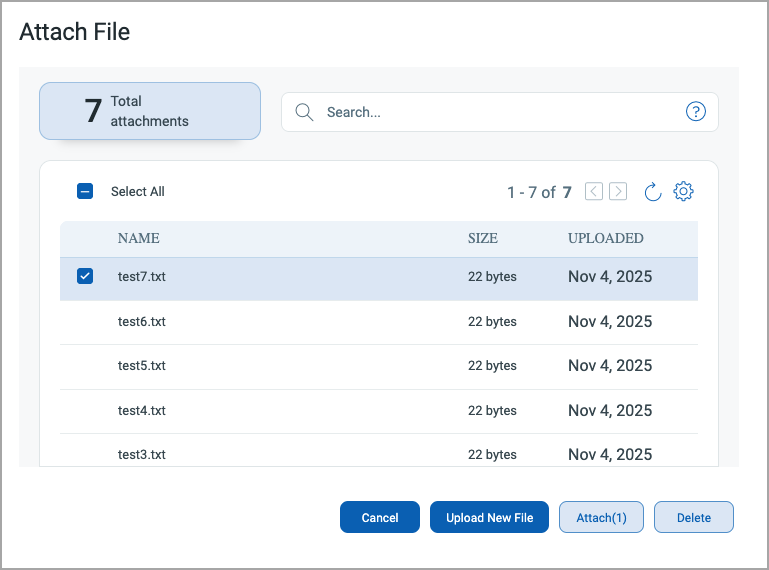The image size is (769, 570).
Task: Delete the selected attachment
Action: (x=693, y=517)
